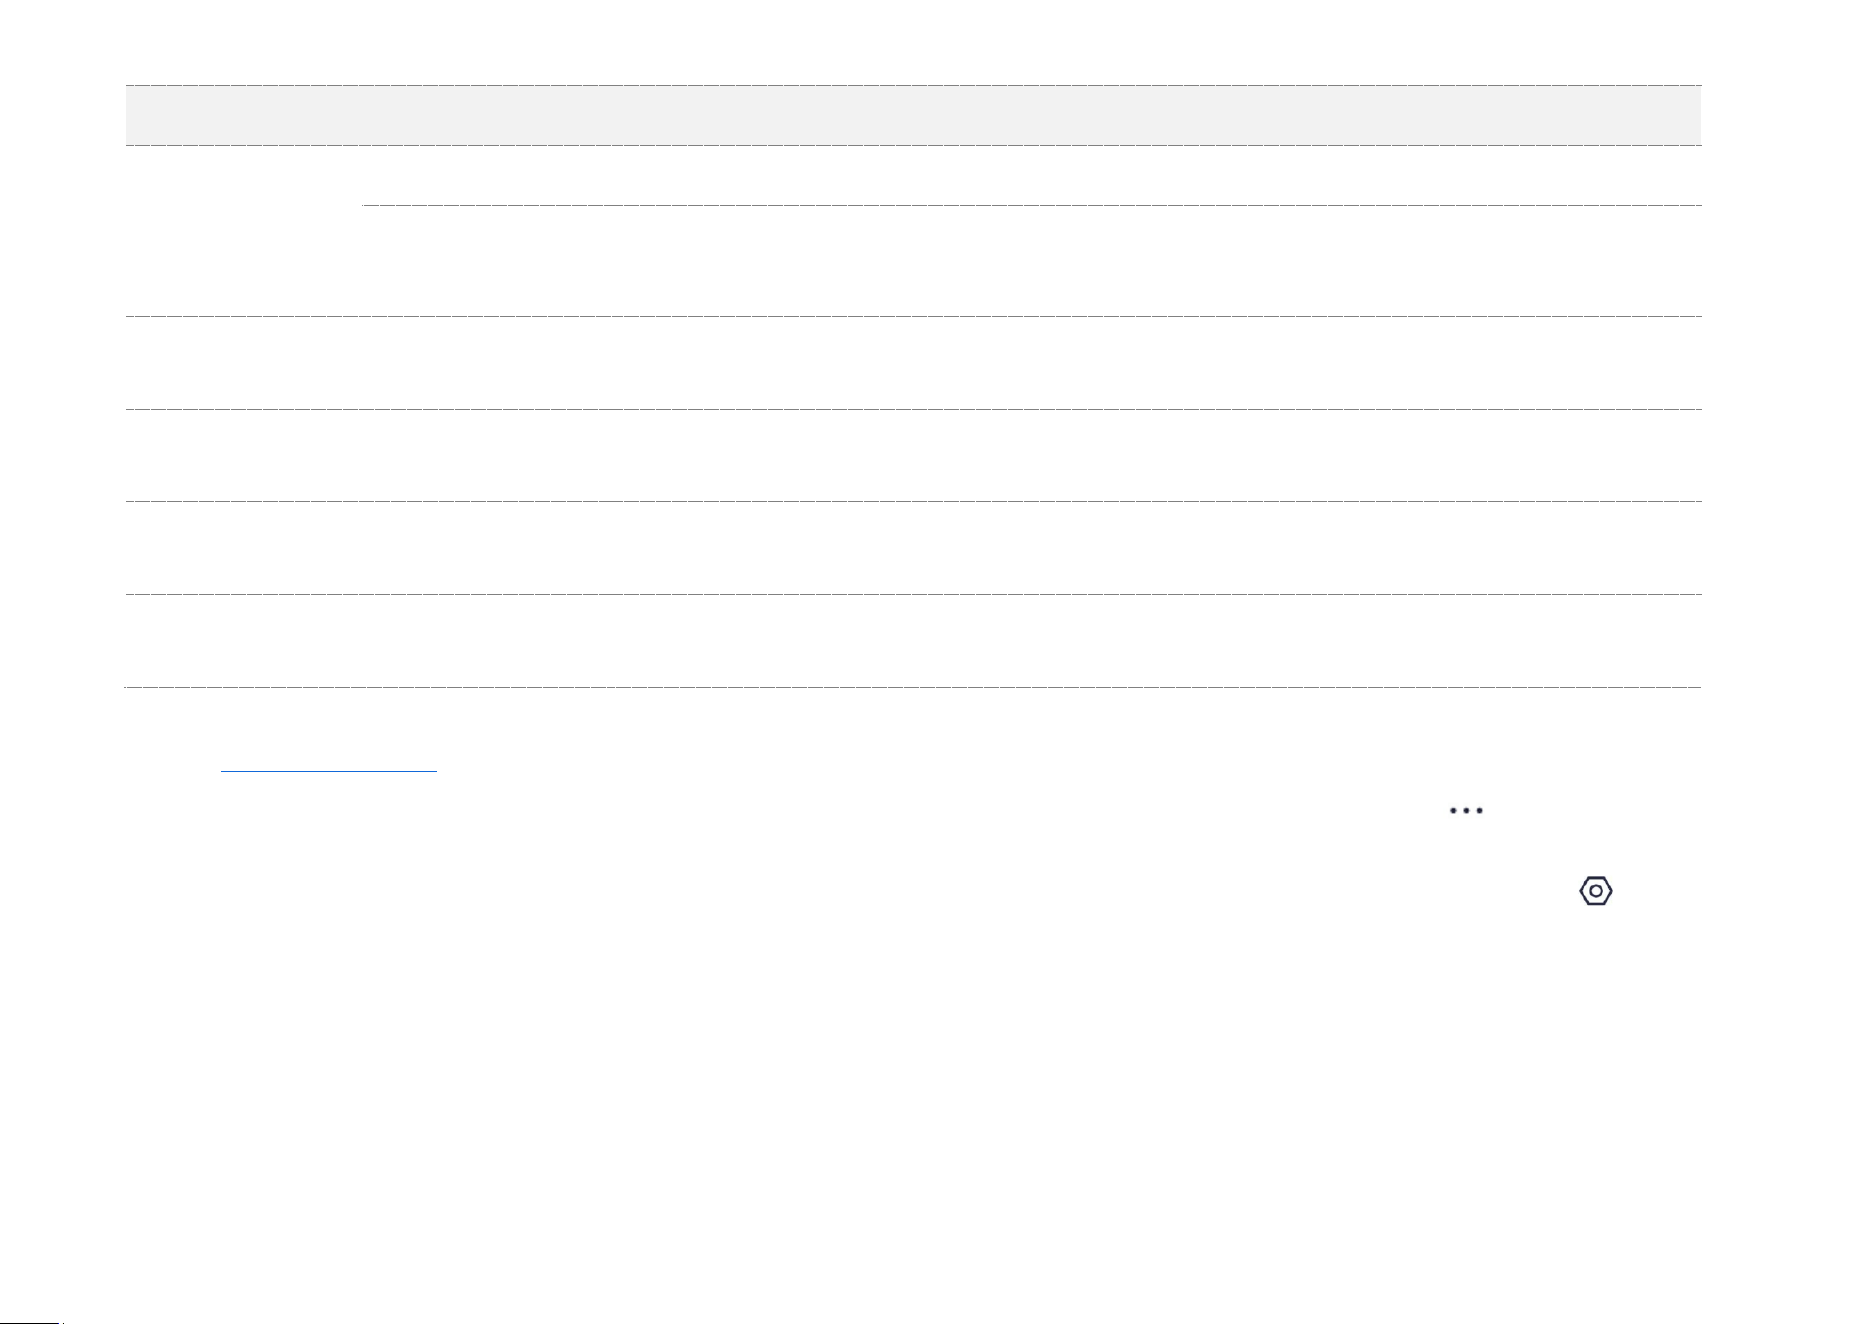The width and height of the screenshot is (1872, 1324).
Task: Click the gray shaded table header row
Action: [913, 115]
